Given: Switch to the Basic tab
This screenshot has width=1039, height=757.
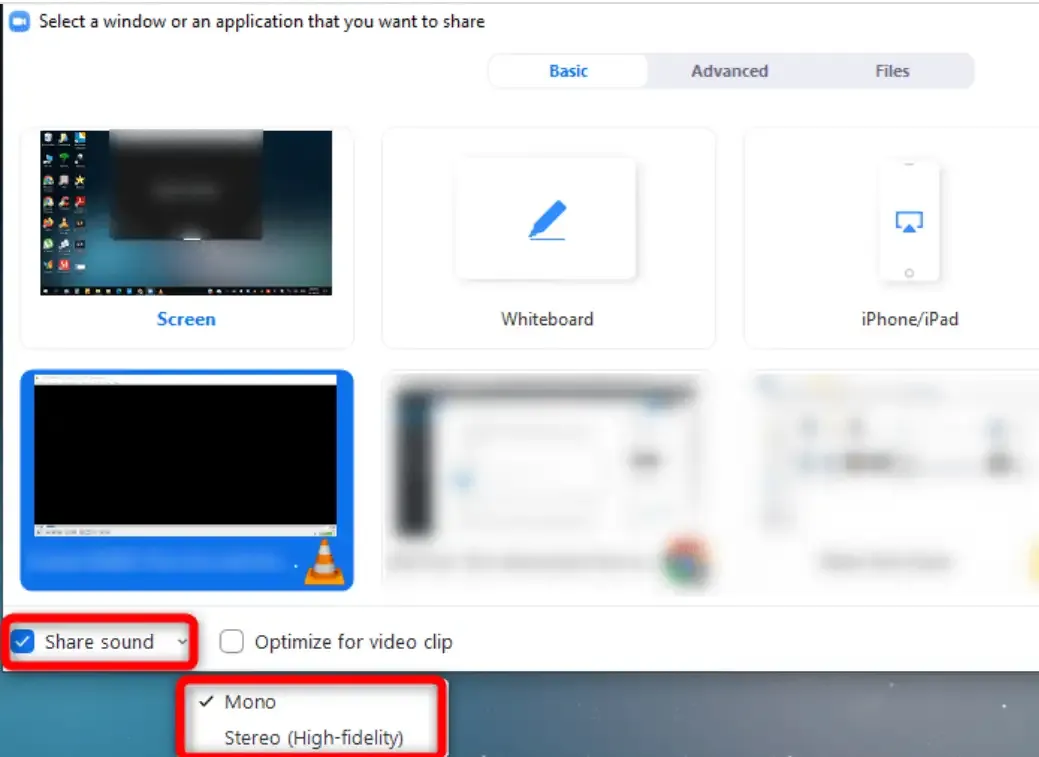Looking at the screenshot, I should [x=568, y=71].
